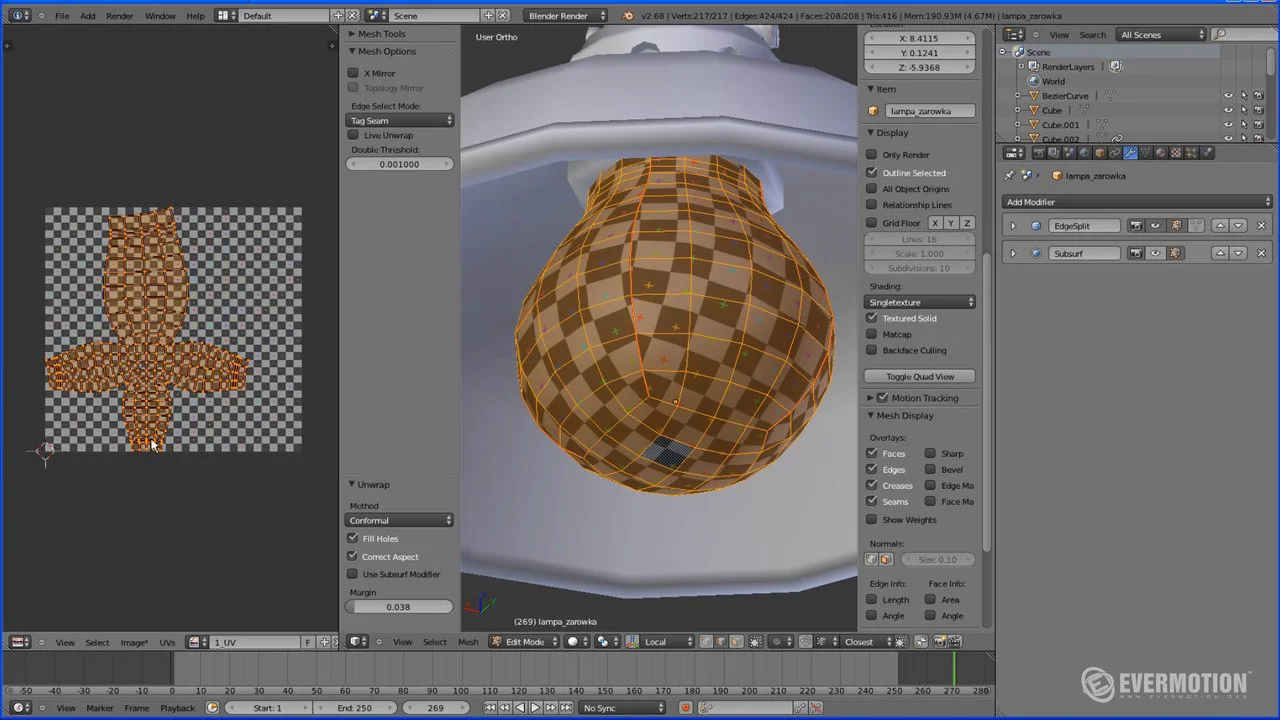Open the Render menu in top bar

(x=119, y=16)
